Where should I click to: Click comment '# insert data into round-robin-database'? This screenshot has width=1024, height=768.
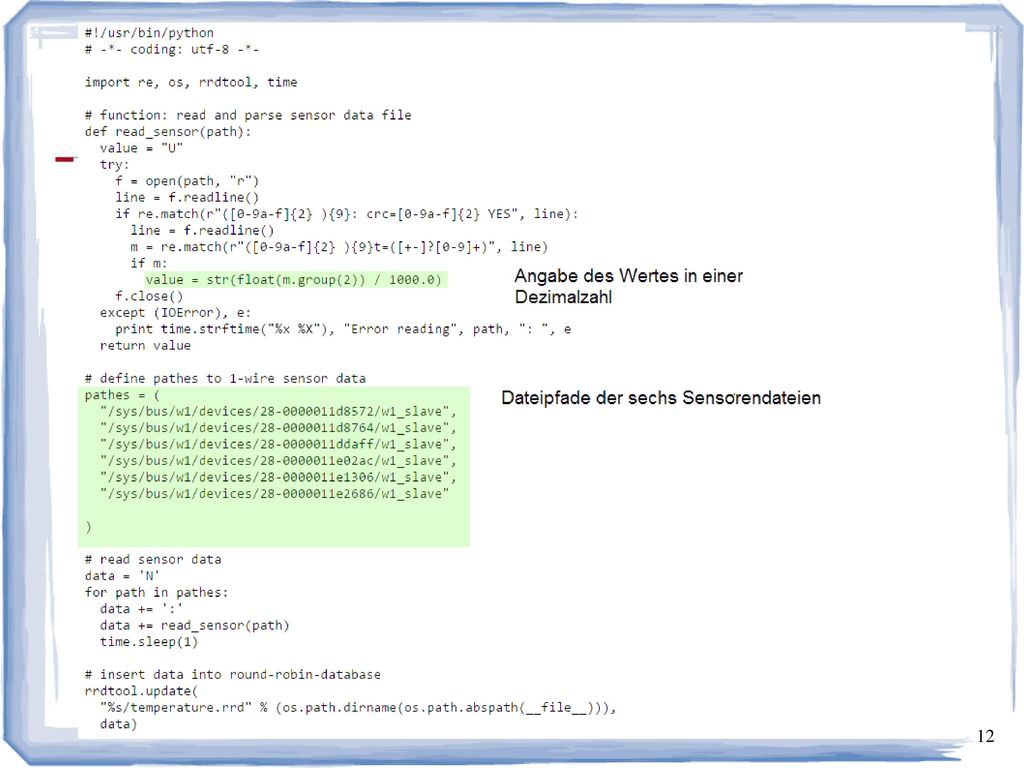tap(232, 675)
